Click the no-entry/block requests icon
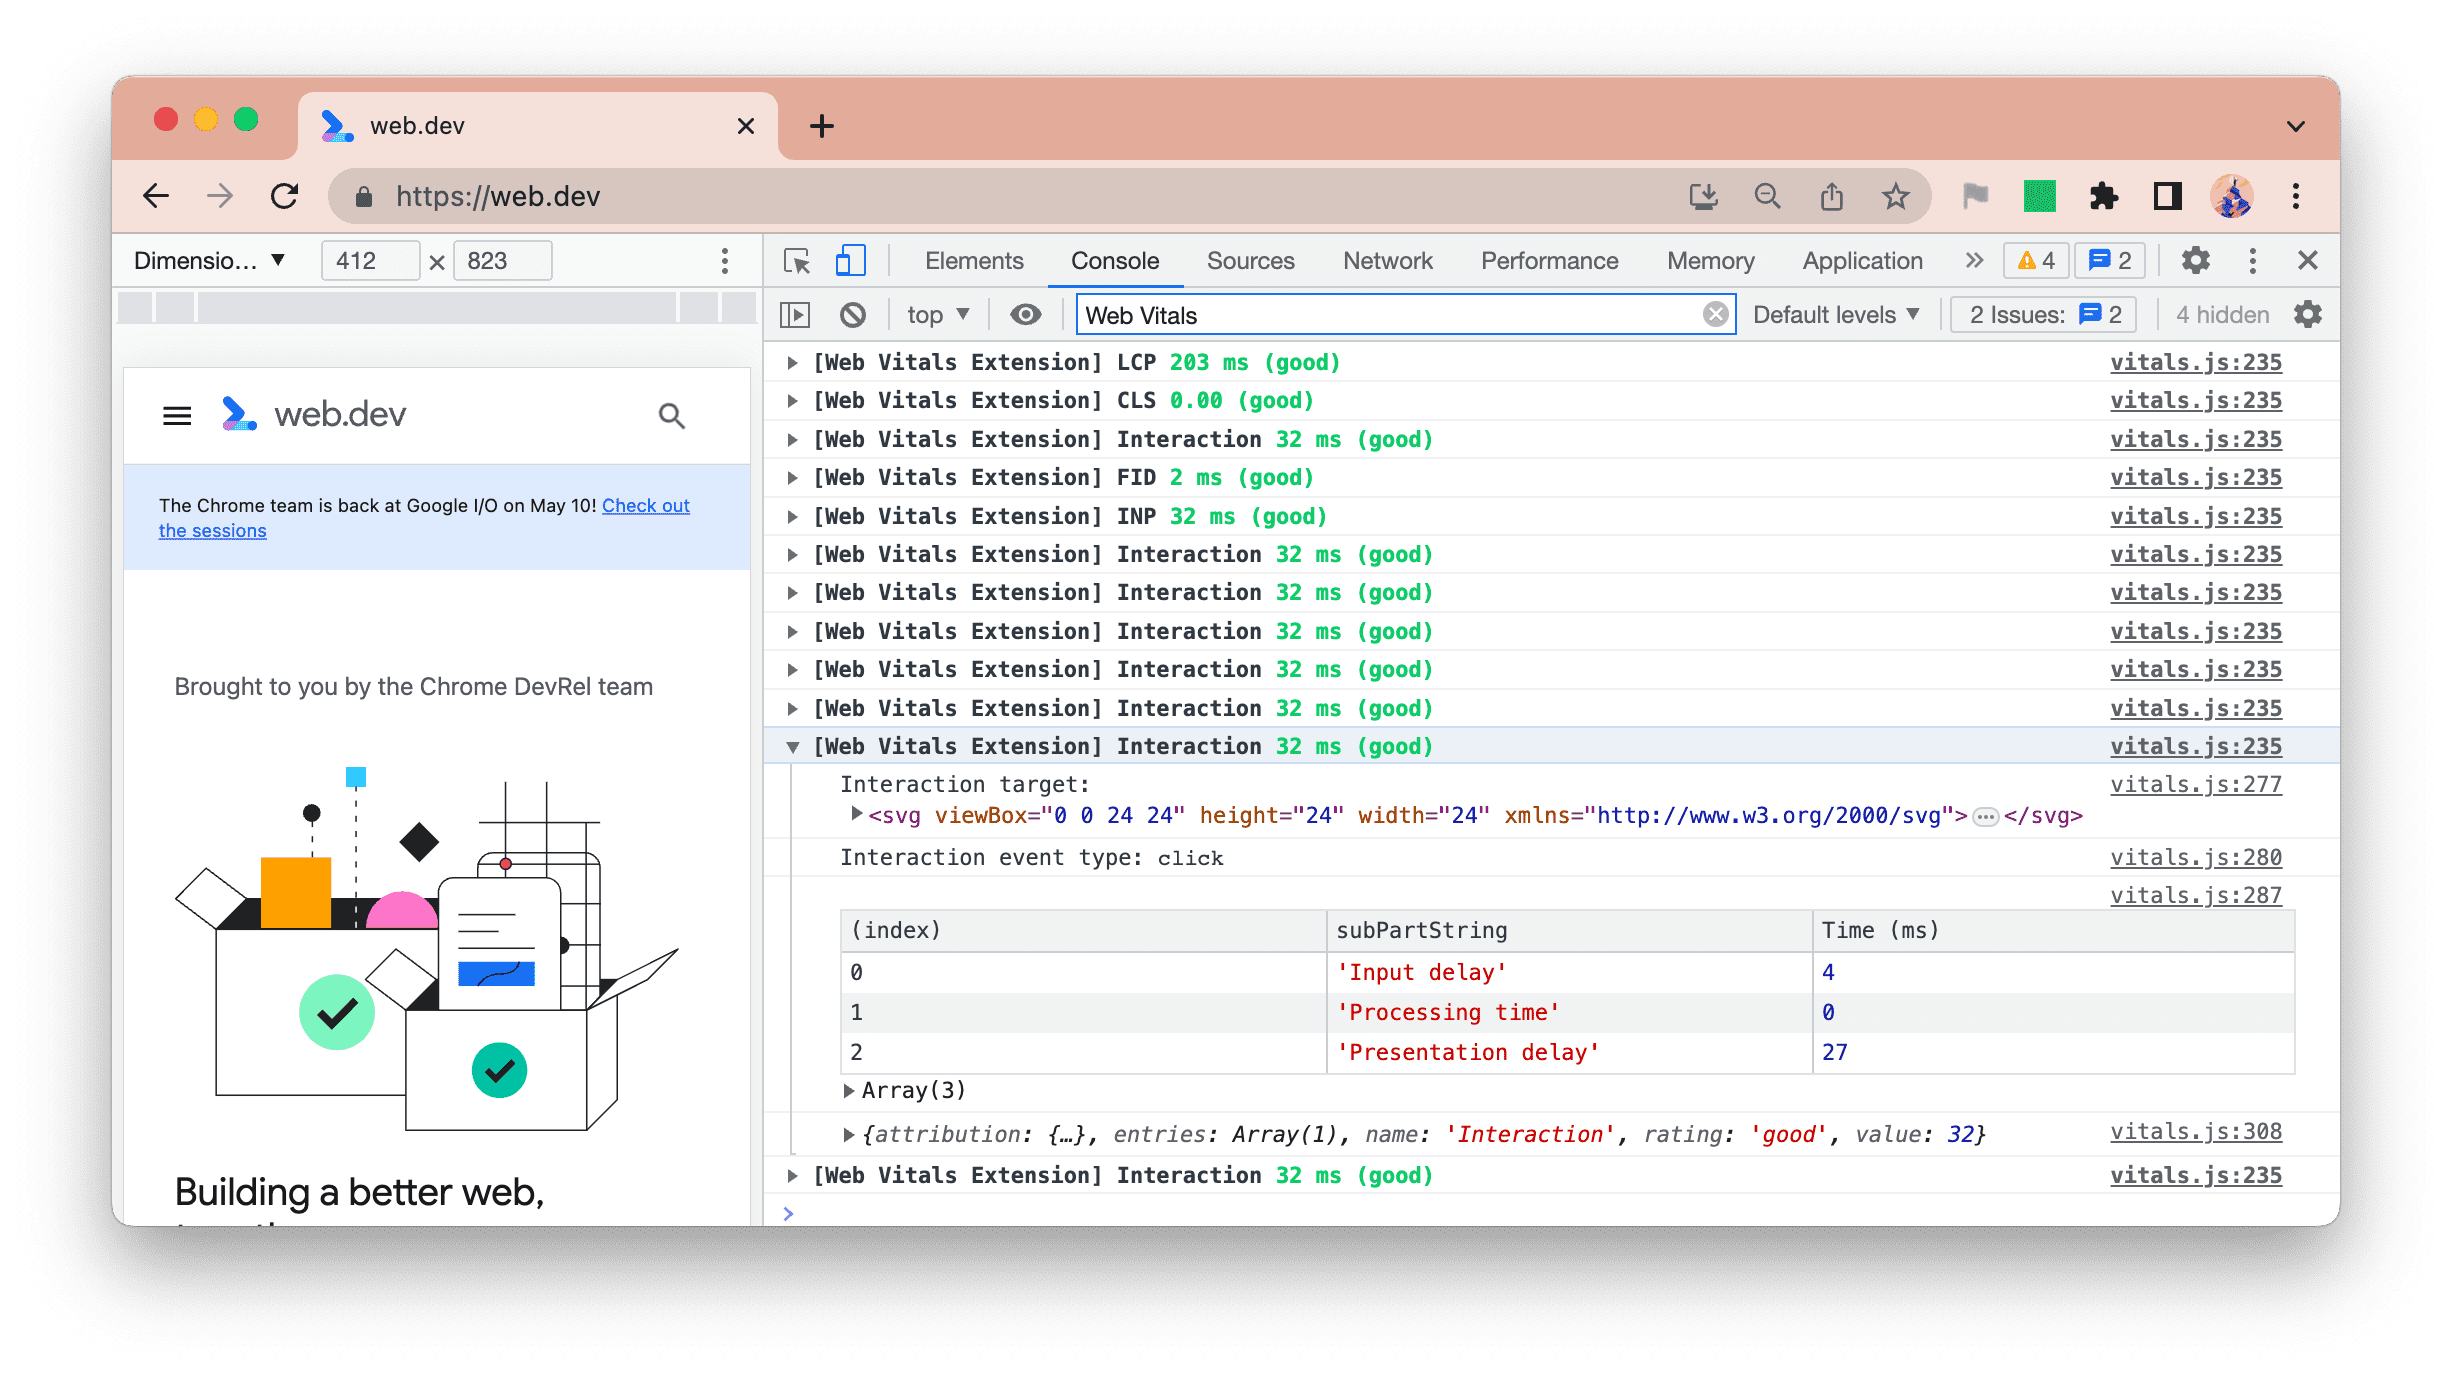Image resolution: width=2452 pixels, height=1374 pixels. pos(856,315)
